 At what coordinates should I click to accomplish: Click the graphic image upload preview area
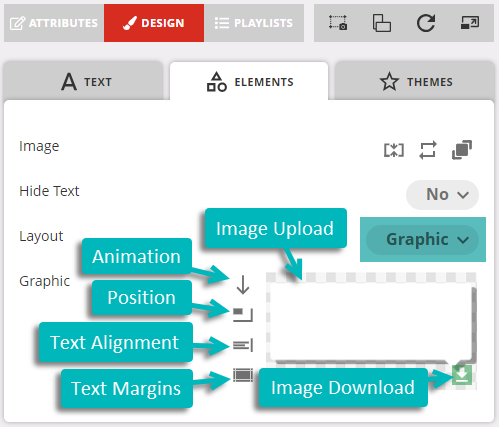[x=371, y=322]
